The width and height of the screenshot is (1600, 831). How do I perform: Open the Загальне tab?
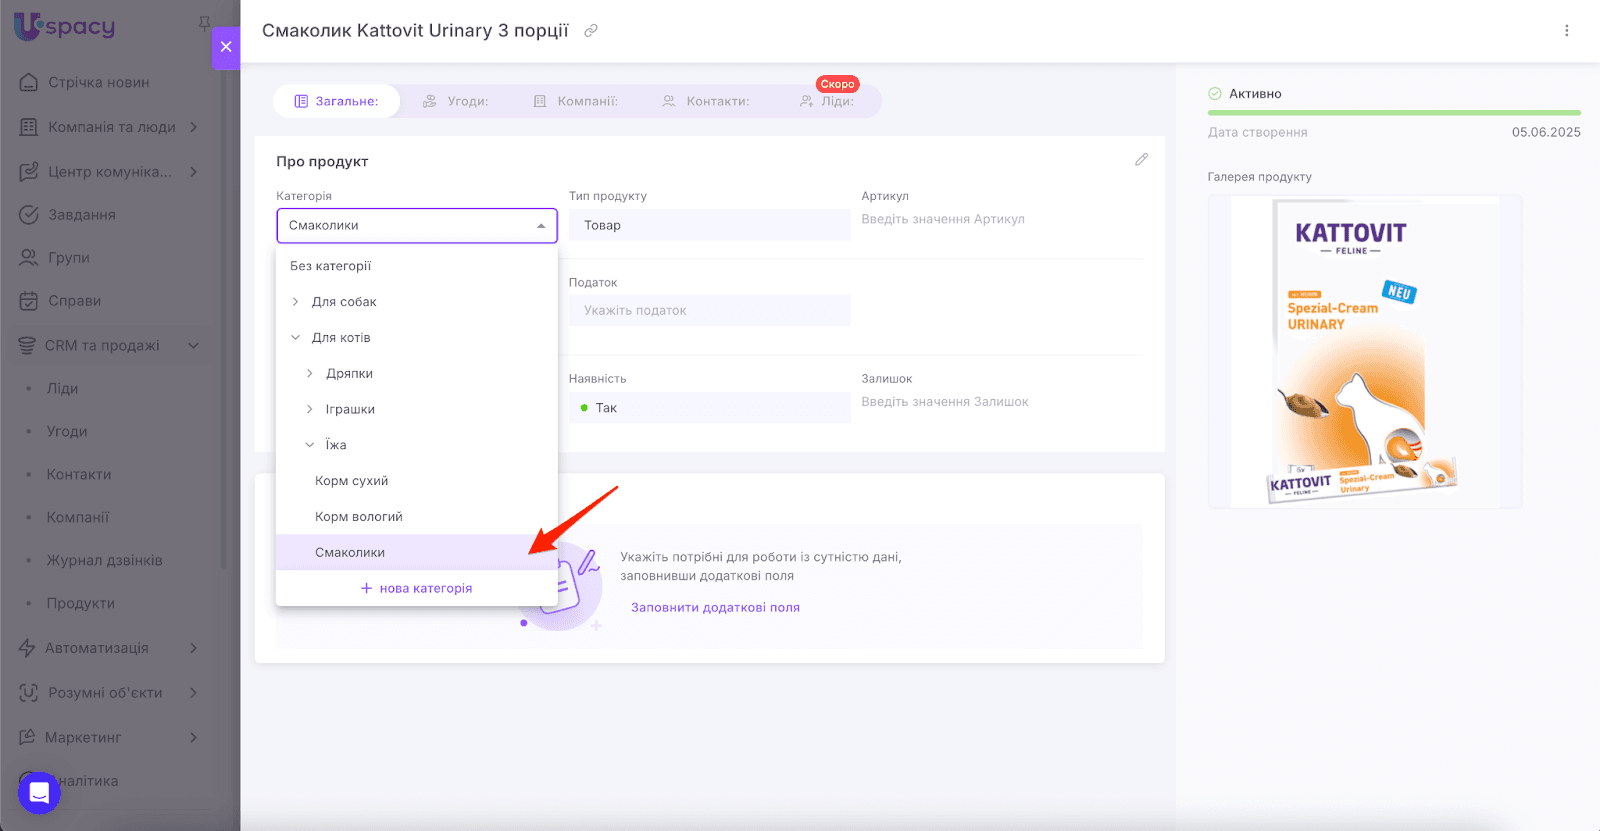pyautogui.click(x=336, y=101)
